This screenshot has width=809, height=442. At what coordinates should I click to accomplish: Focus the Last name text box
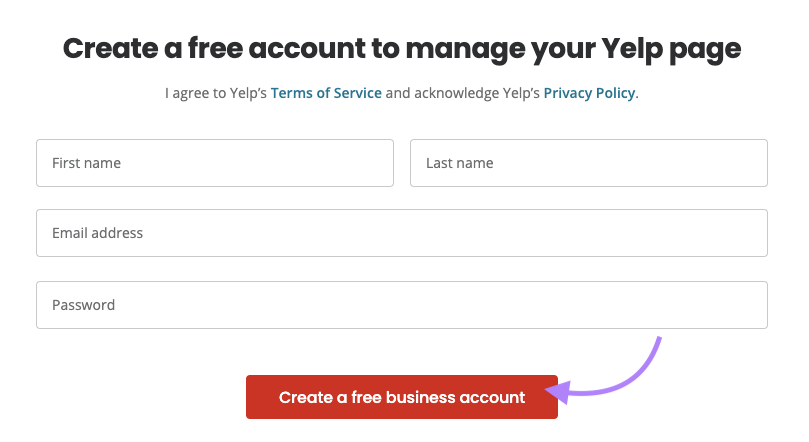(588, 163)
